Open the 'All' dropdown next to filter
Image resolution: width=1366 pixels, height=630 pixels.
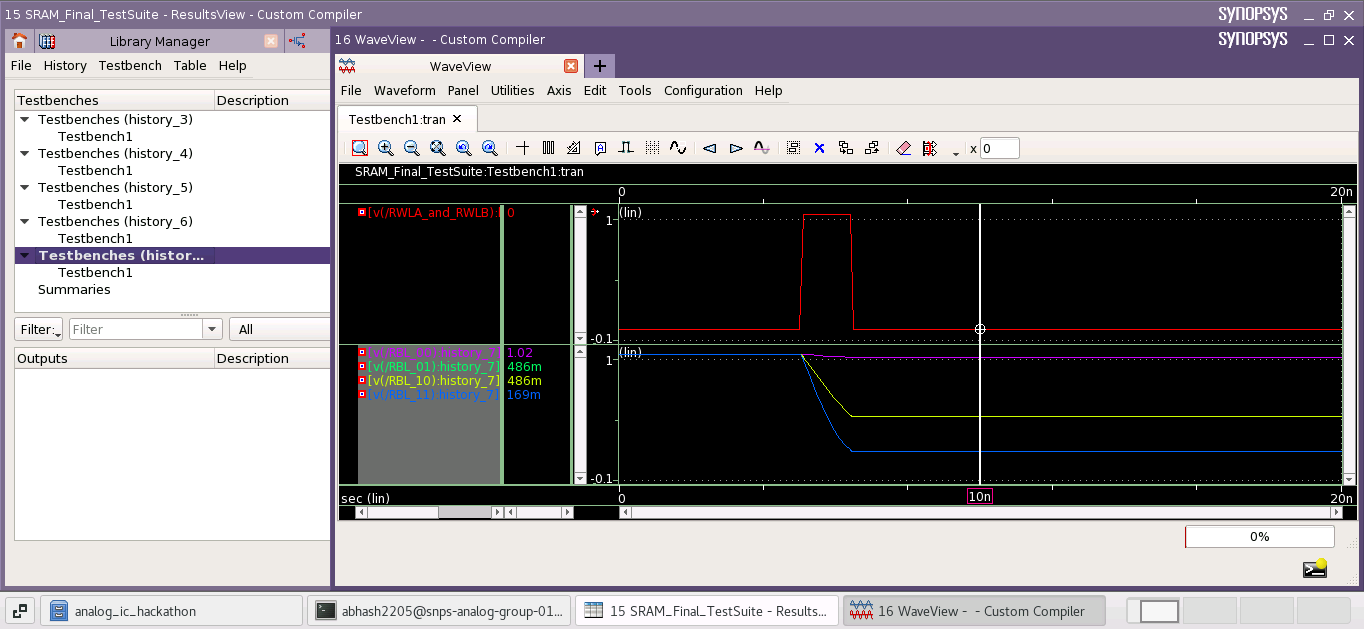[279, 329]
